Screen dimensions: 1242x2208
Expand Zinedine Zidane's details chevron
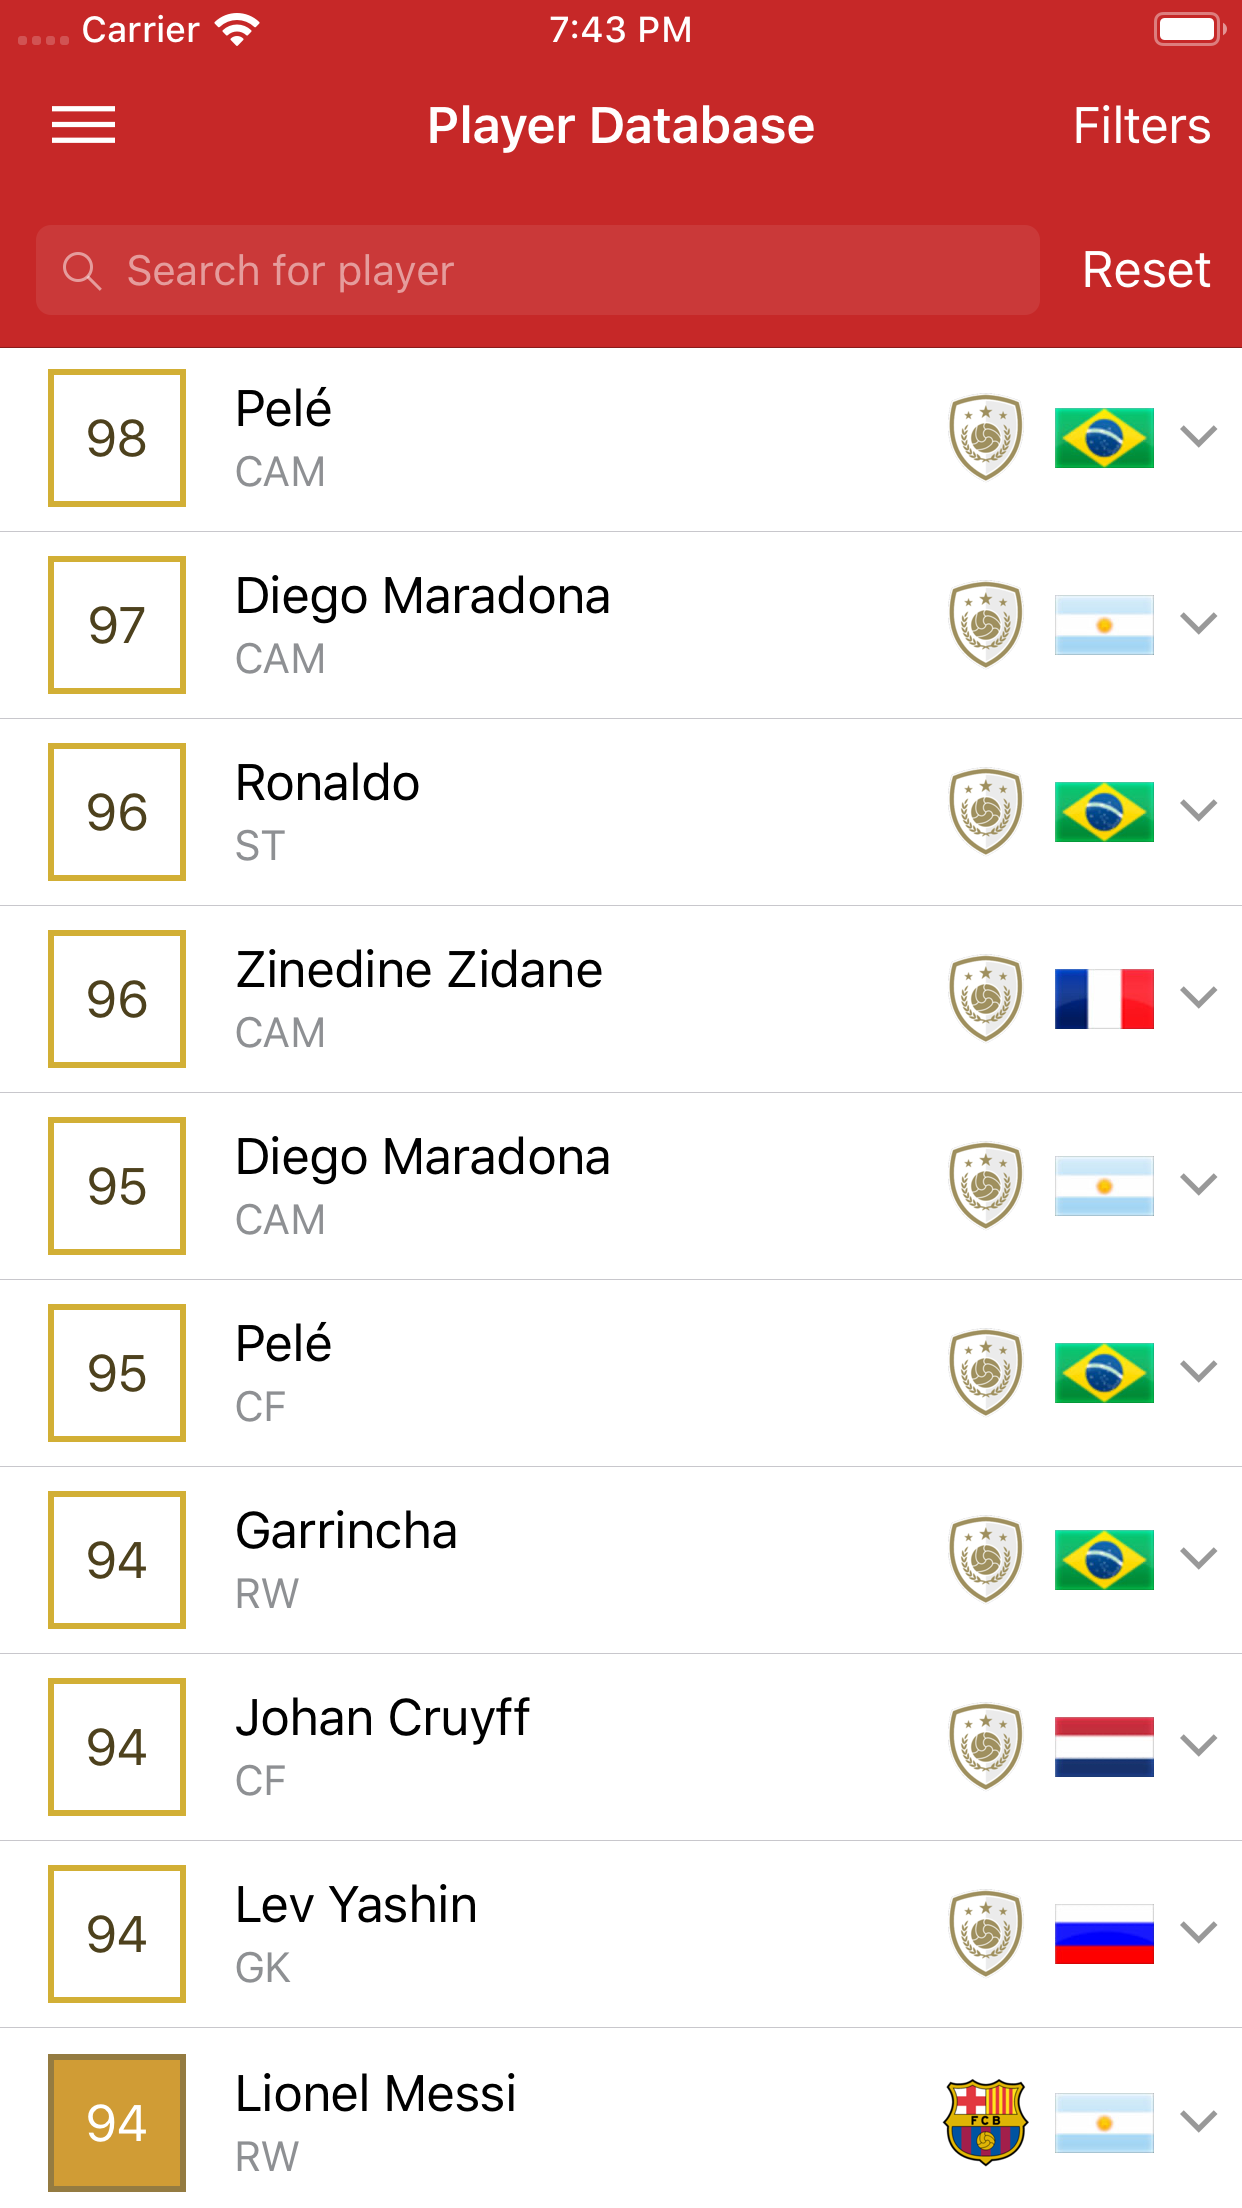[x=1198, y=998]
